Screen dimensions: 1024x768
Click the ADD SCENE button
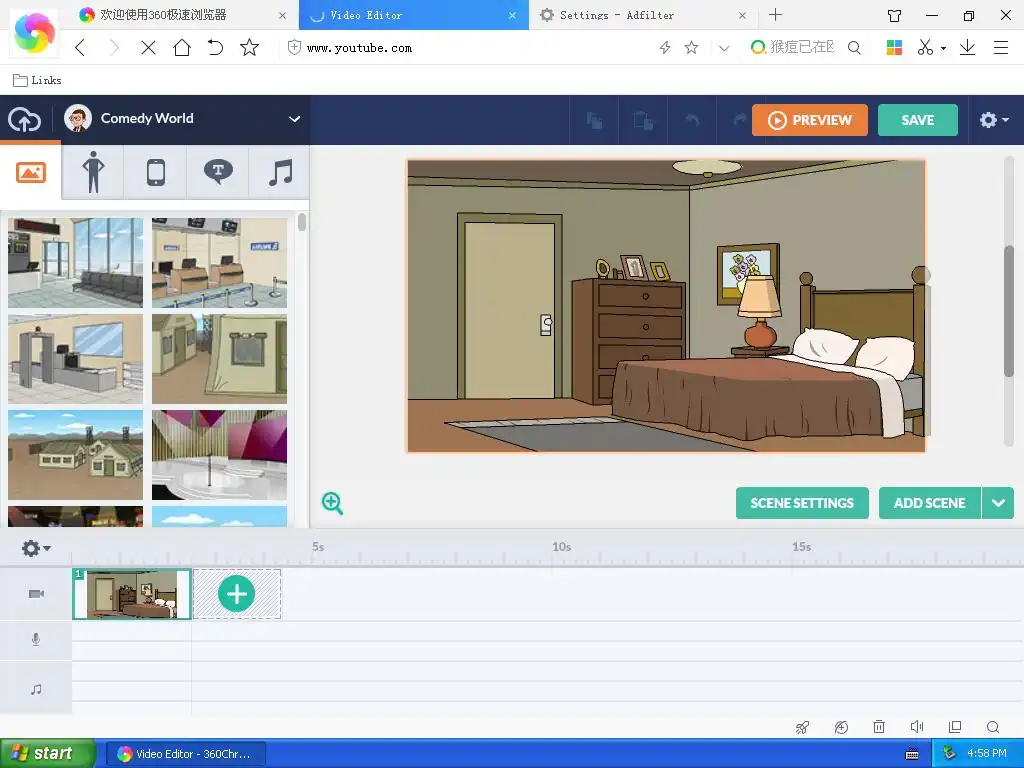coord(929,503)
